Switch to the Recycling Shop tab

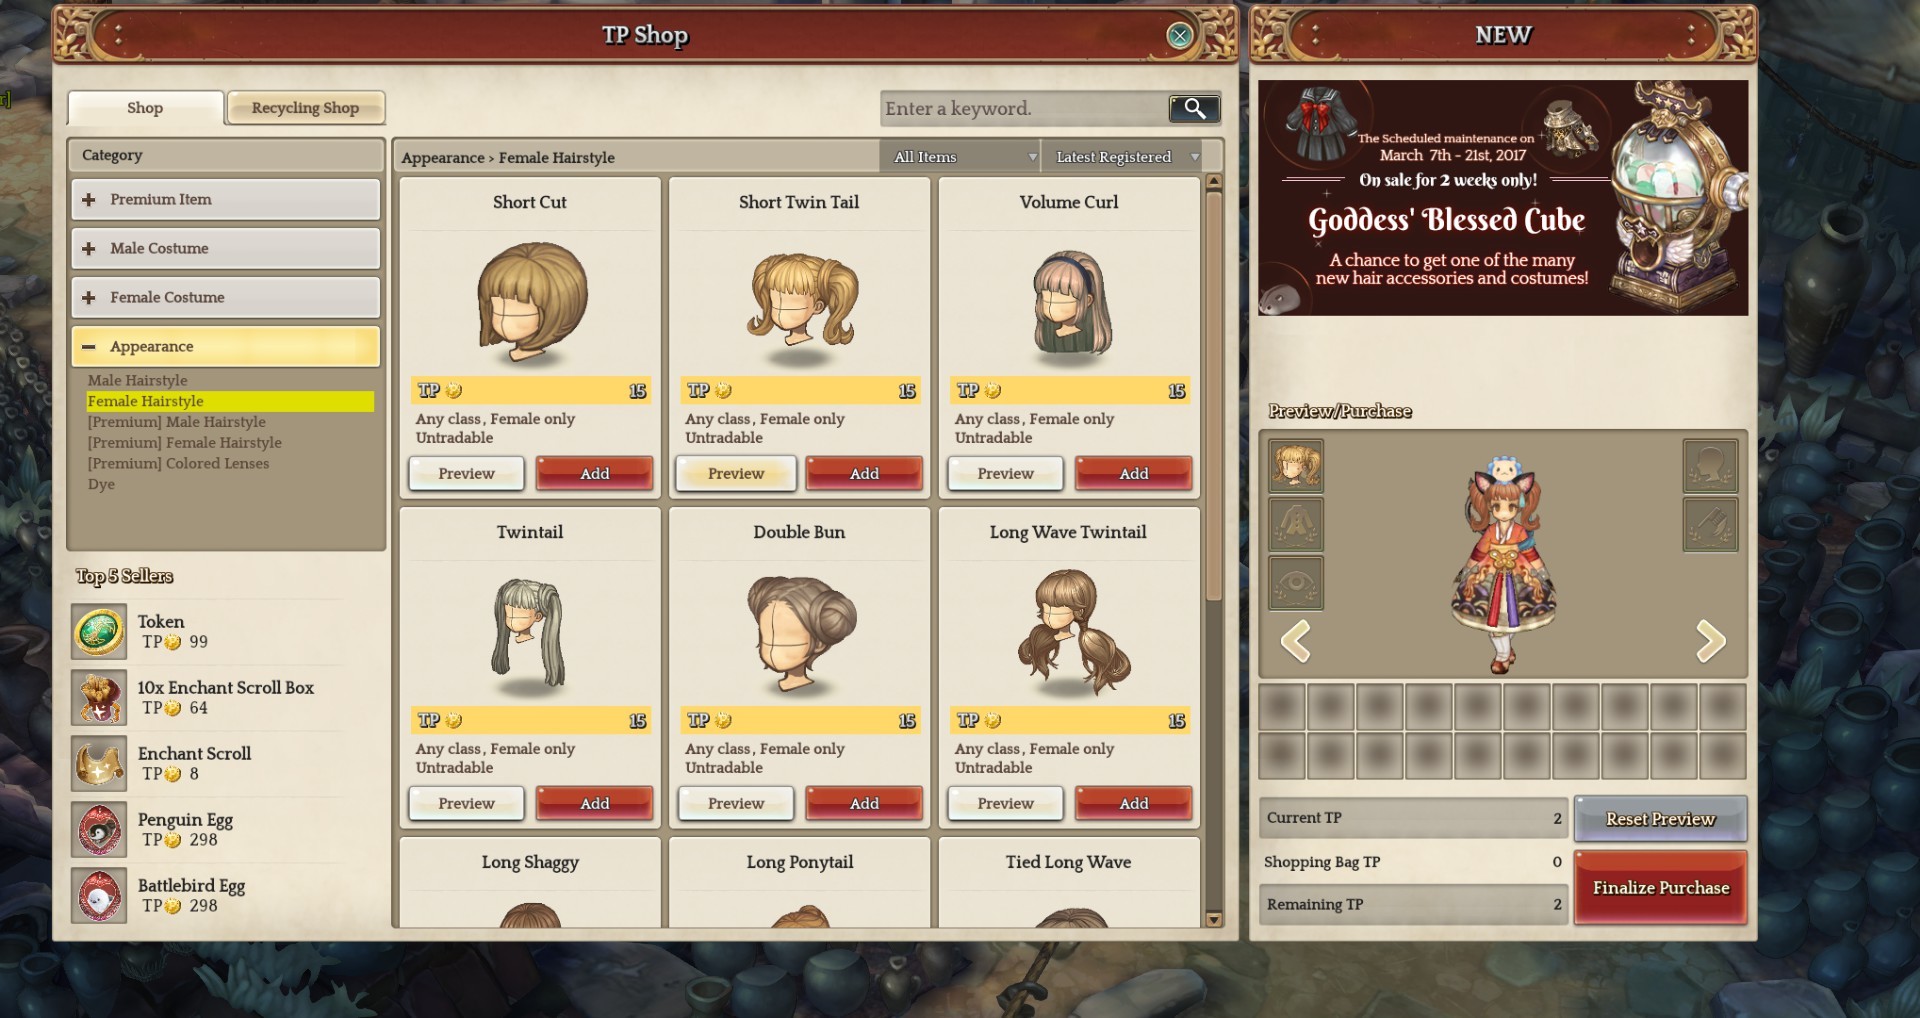tap(306, 108)
